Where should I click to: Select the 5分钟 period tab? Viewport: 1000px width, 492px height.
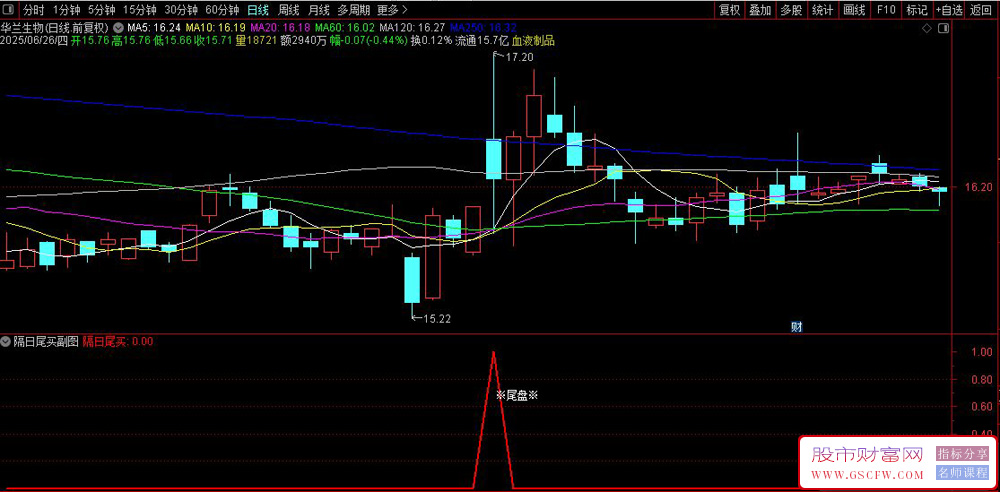click(x=101, y=10)
